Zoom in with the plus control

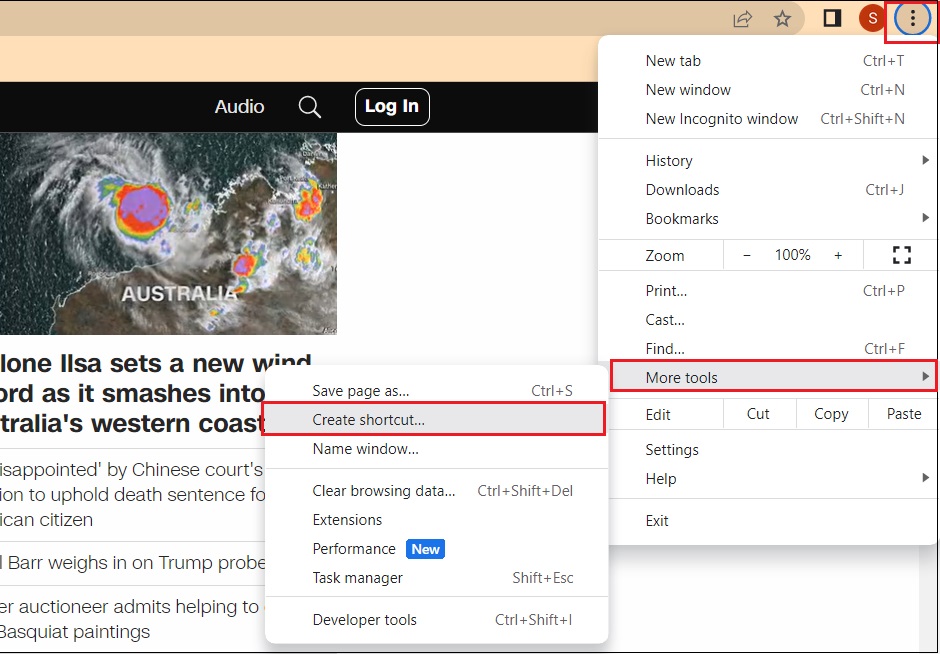(839, 255)
